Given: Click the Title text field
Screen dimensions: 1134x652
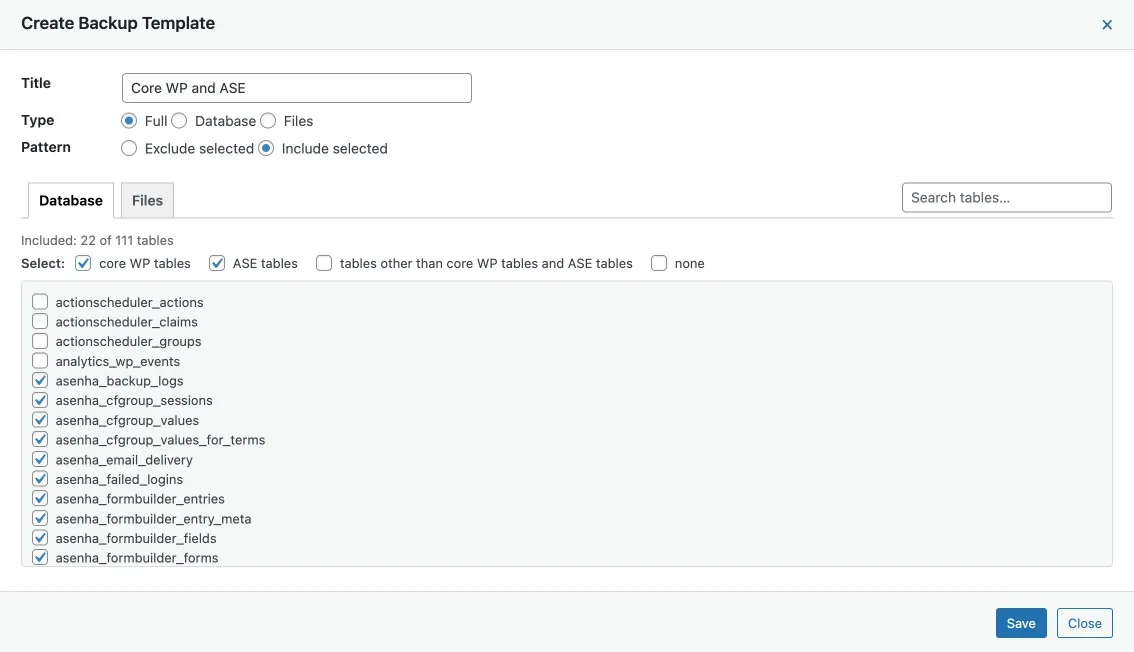Looking at the screenshot, I should point(296,88).
